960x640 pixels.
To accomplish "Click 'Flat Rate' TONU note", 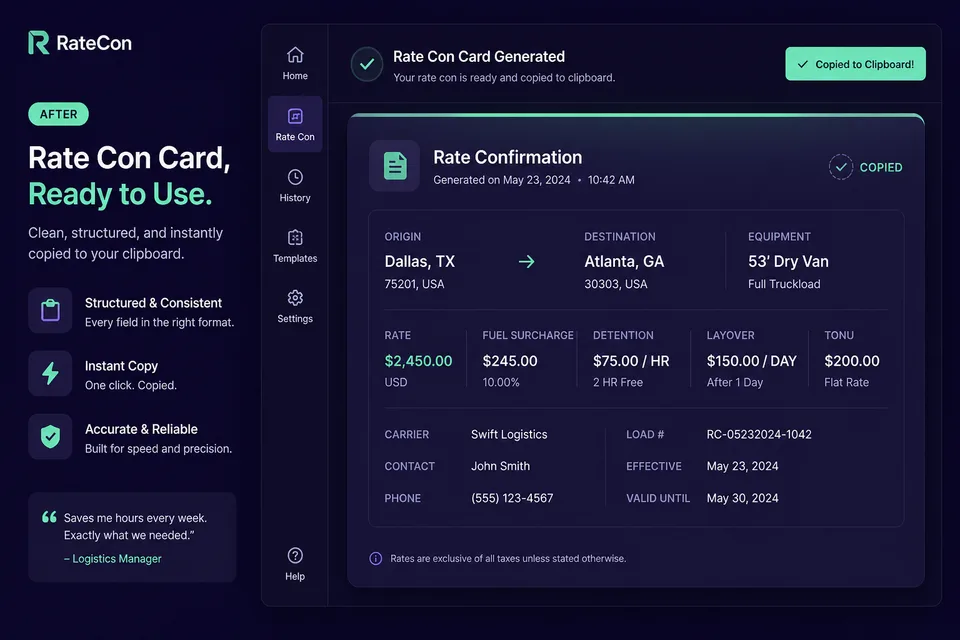I will point(846,382).
